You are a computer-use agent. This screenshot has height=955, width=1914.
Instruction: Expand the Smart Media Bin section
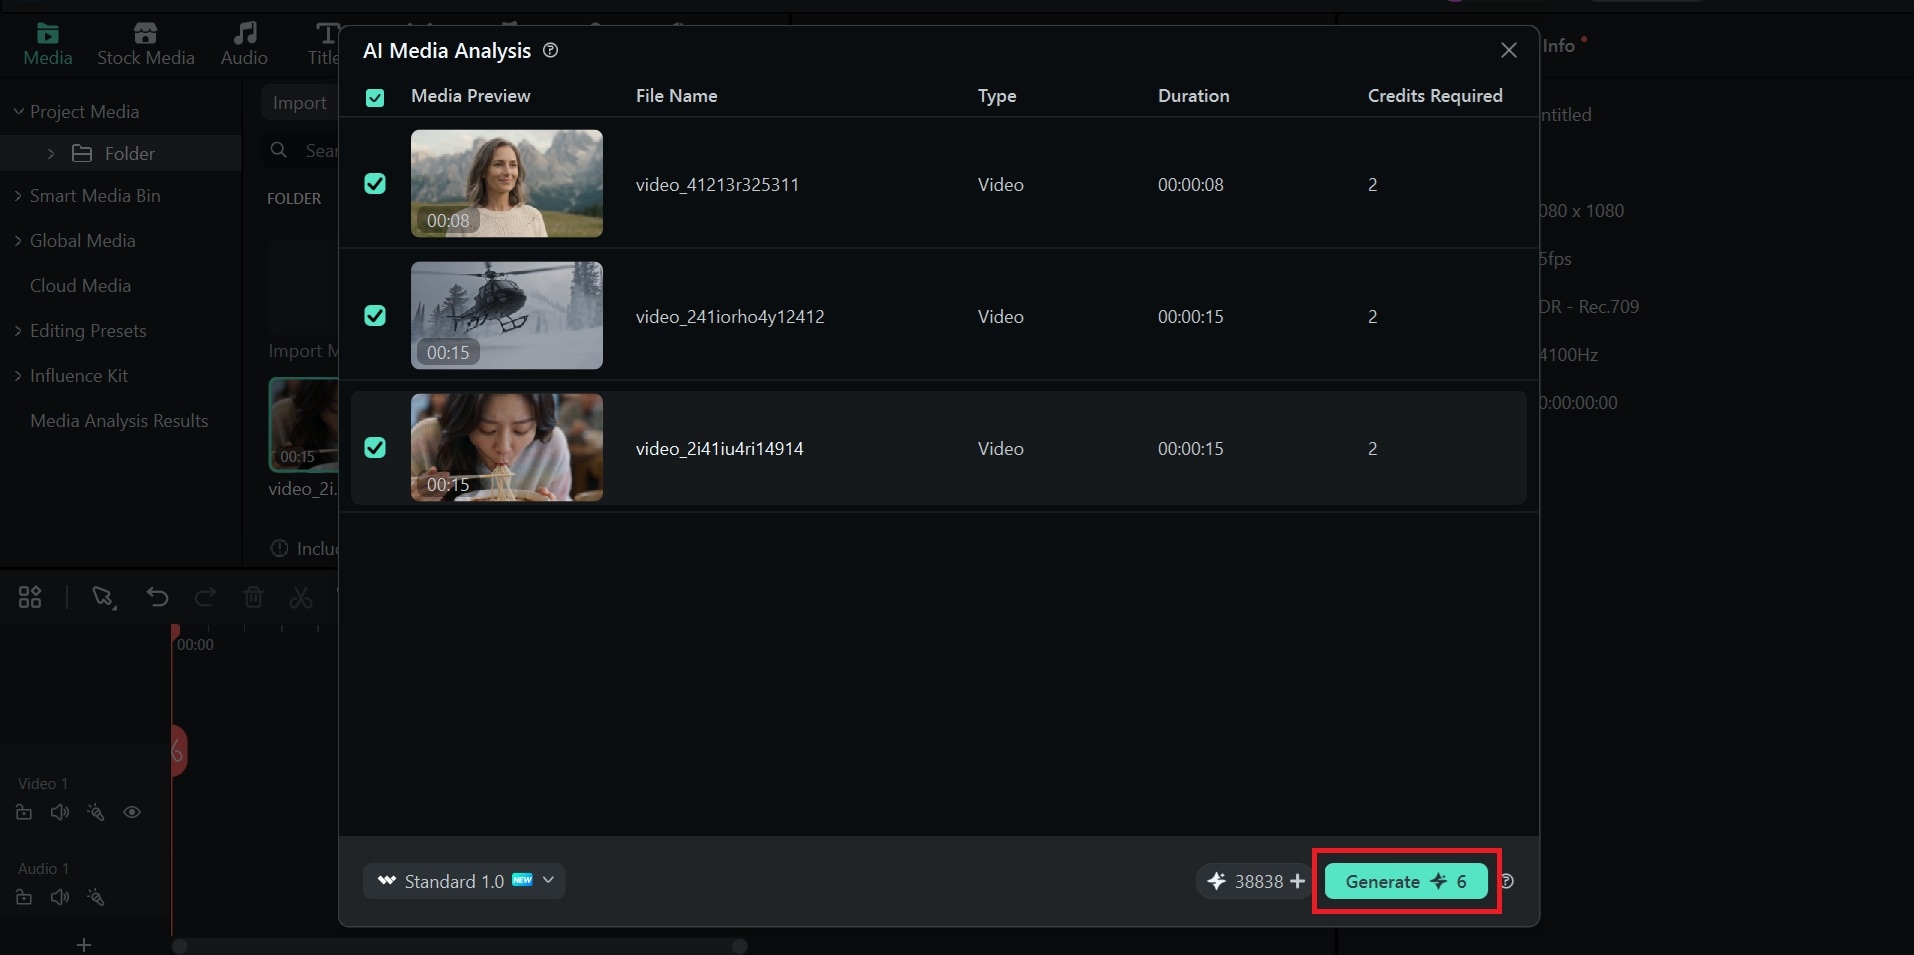coord(18,196)
